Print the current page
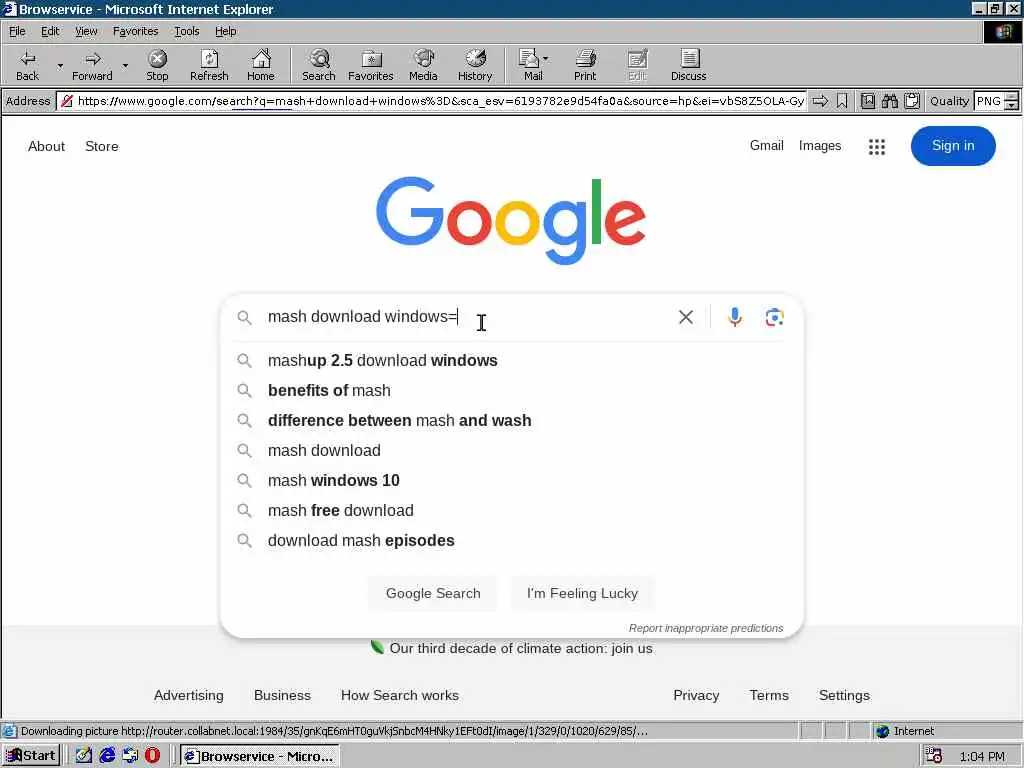This screenshot has height=768, width=1024. point(585,65)
